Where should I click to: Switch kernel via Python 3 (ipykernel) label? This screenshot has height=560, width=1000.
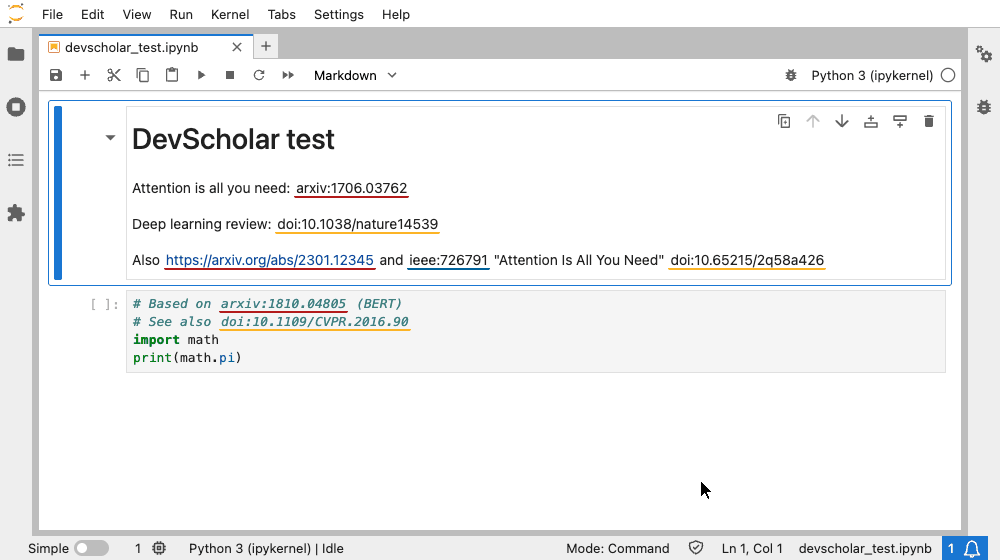pyautogui.click(x=872, y=75)
